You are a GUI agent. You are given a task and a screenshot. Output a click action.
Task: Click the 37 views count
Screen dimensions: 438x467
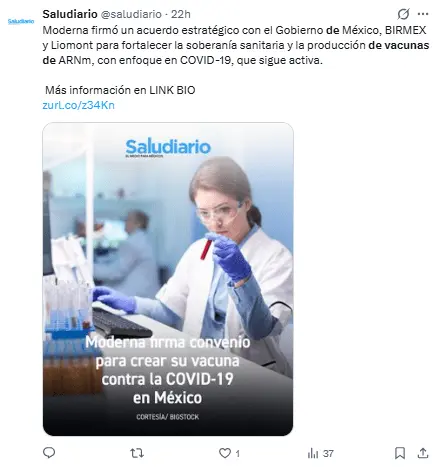pos(328,453)
